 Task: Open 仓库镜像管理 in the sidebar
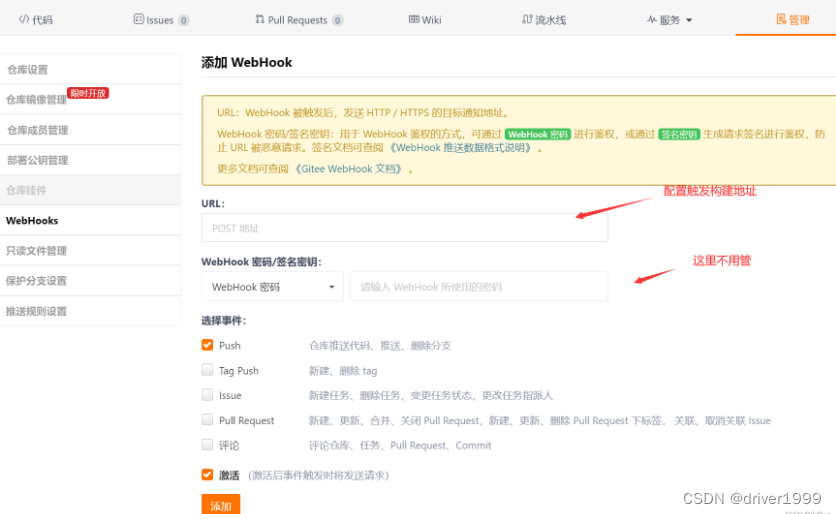pyautogui.click(x=90, y=100)
